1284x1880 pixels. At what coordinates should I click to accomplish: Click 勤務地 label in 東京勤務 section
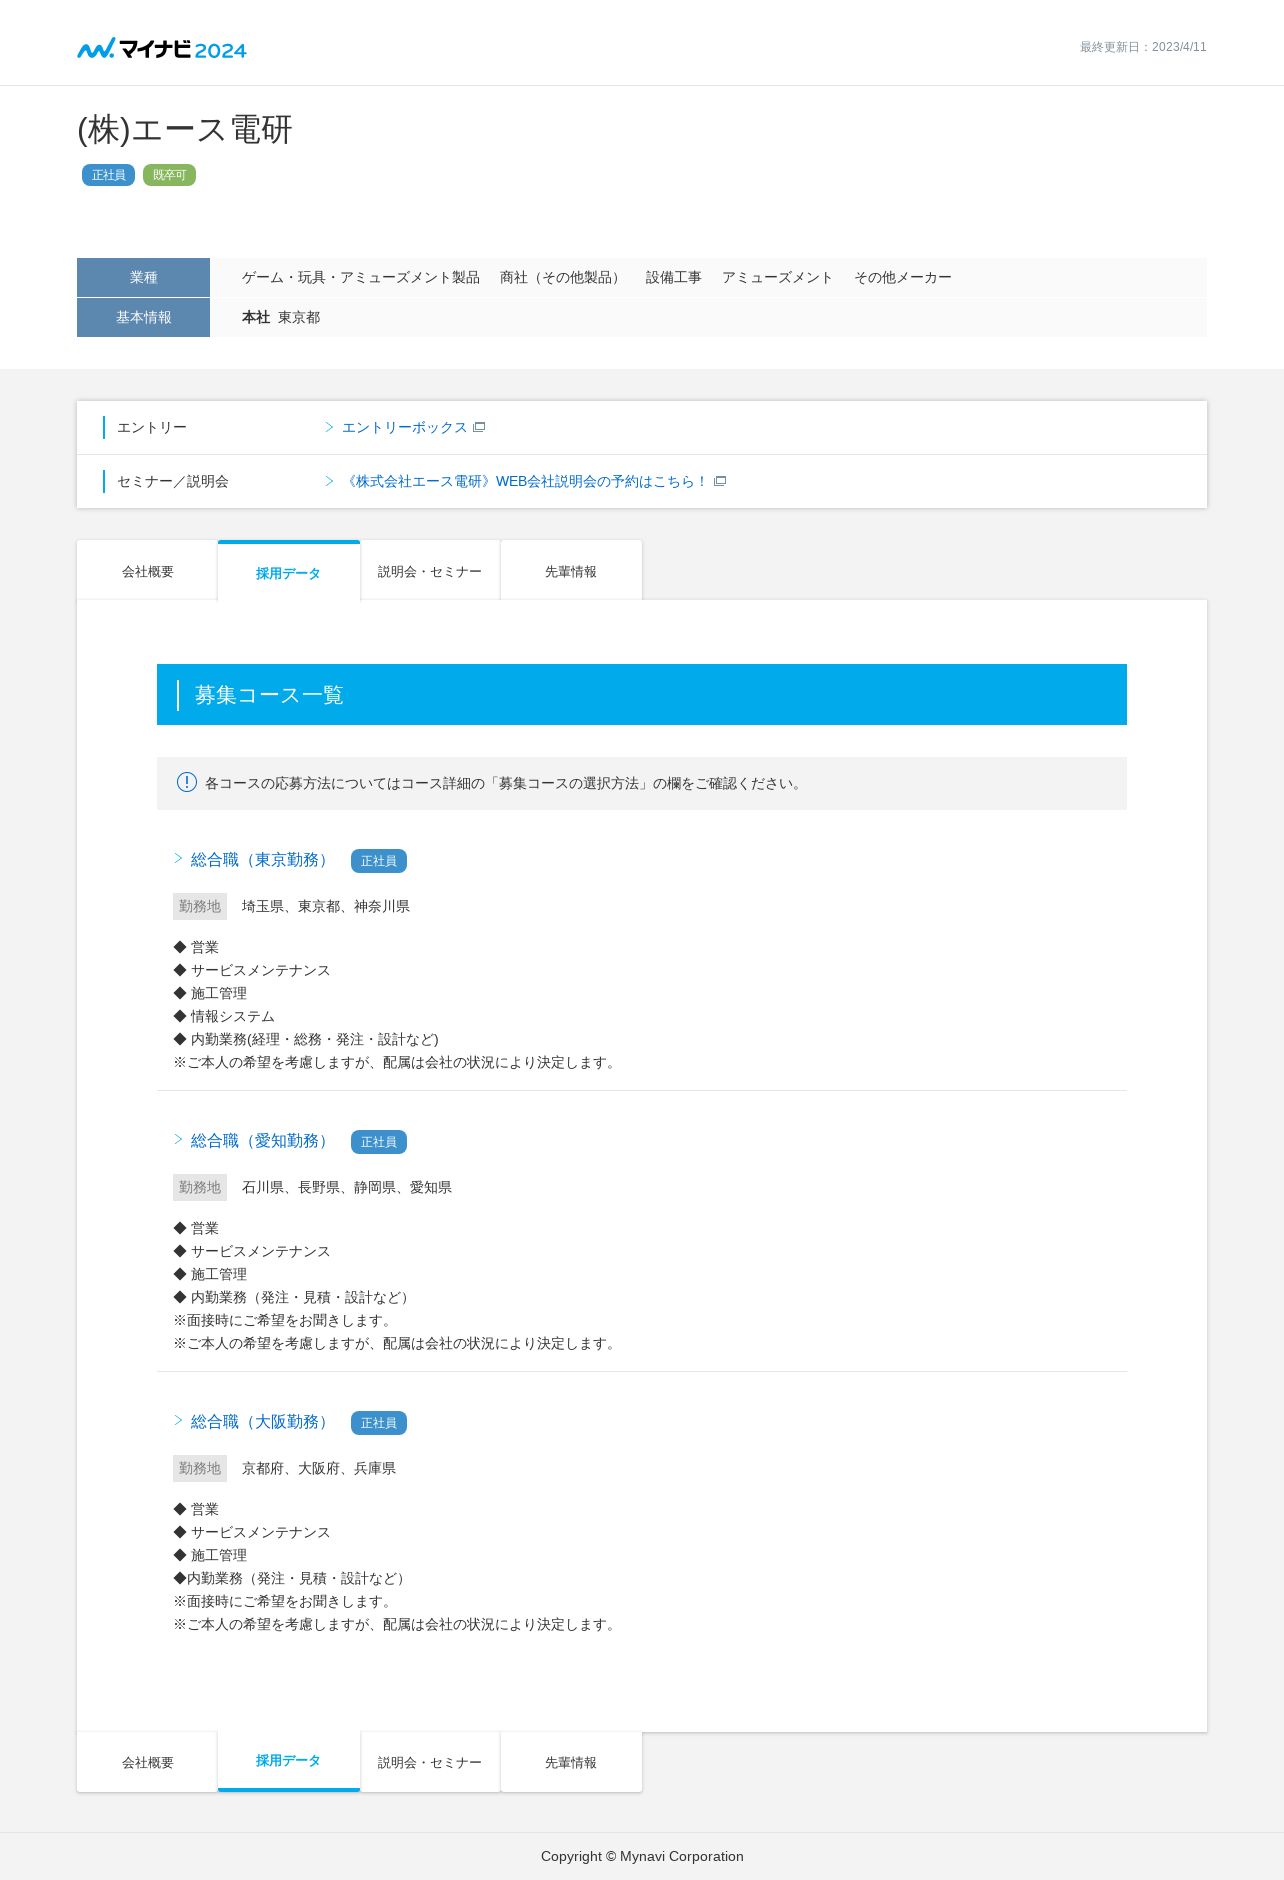[x=200, y=906]
